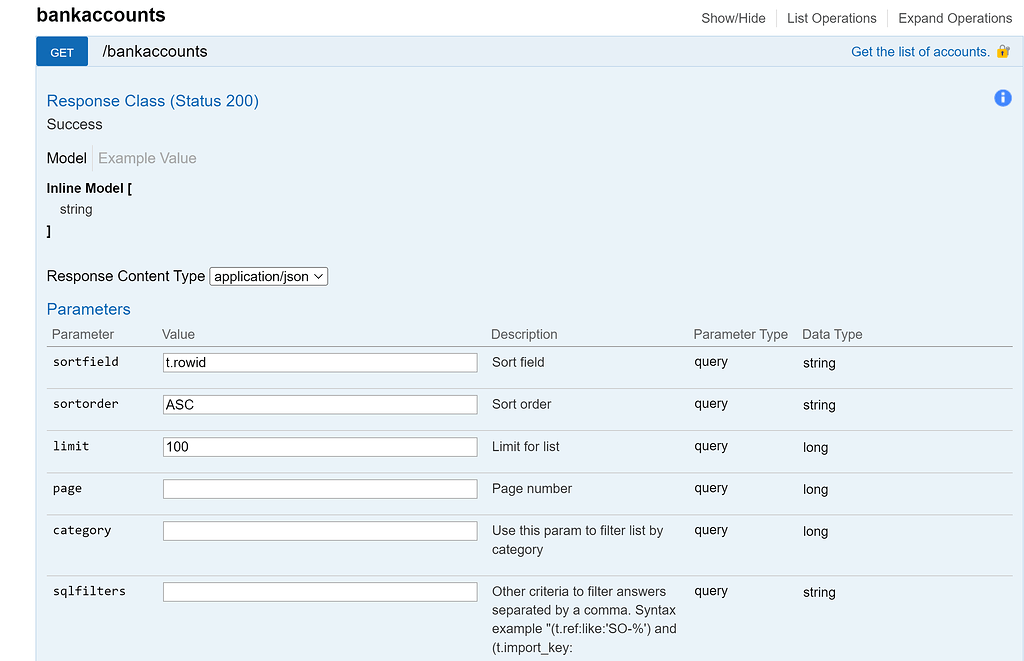
Task: Click the sortorder ASC input field
Action: (320, 404)
